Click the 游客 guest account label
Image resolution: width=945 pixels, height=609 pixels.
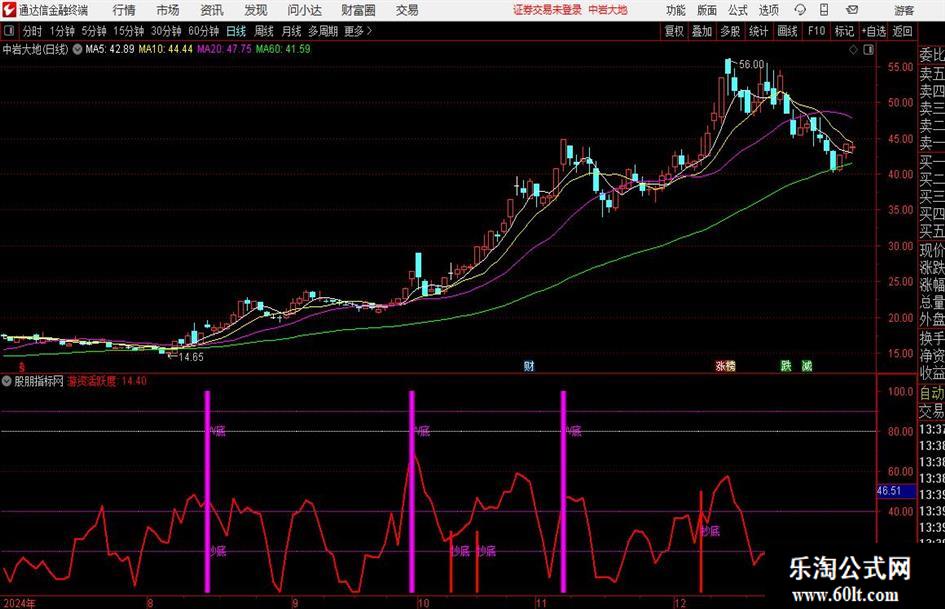[x=903, y=10]
